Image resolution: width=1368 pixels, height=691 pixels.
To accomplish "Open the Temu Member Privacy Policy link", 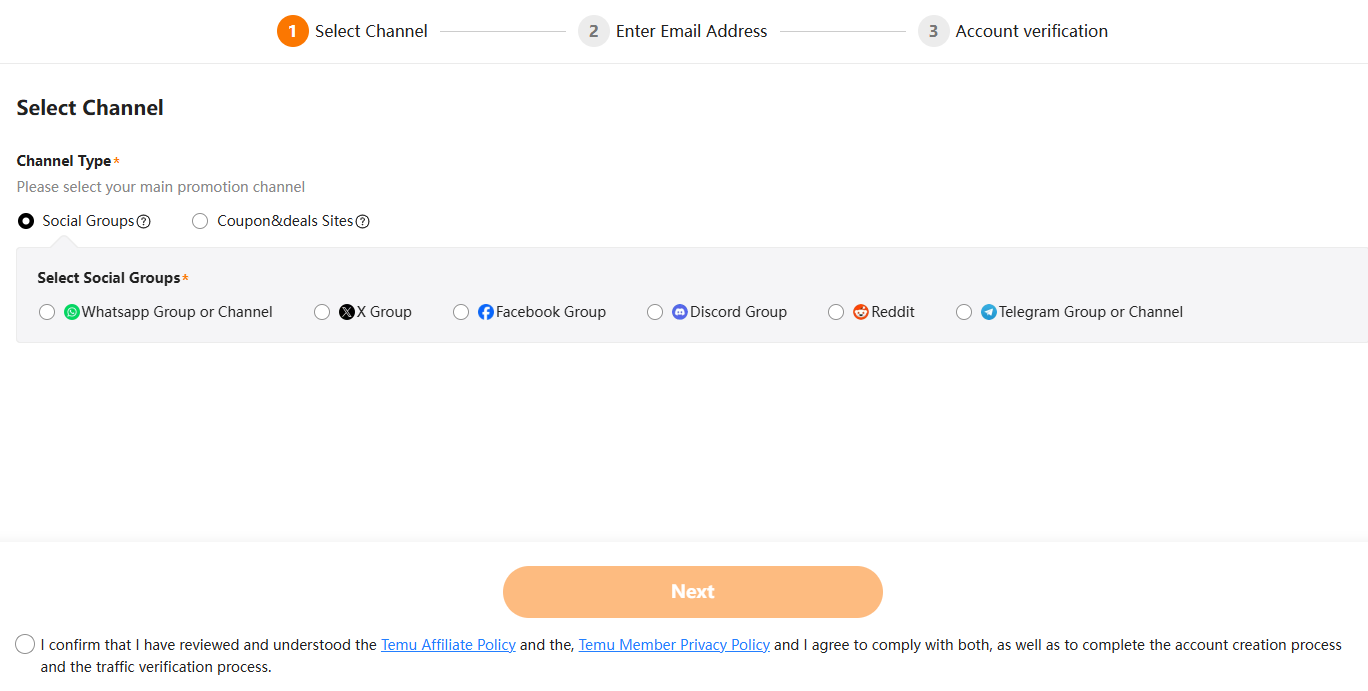I will 674,645.
